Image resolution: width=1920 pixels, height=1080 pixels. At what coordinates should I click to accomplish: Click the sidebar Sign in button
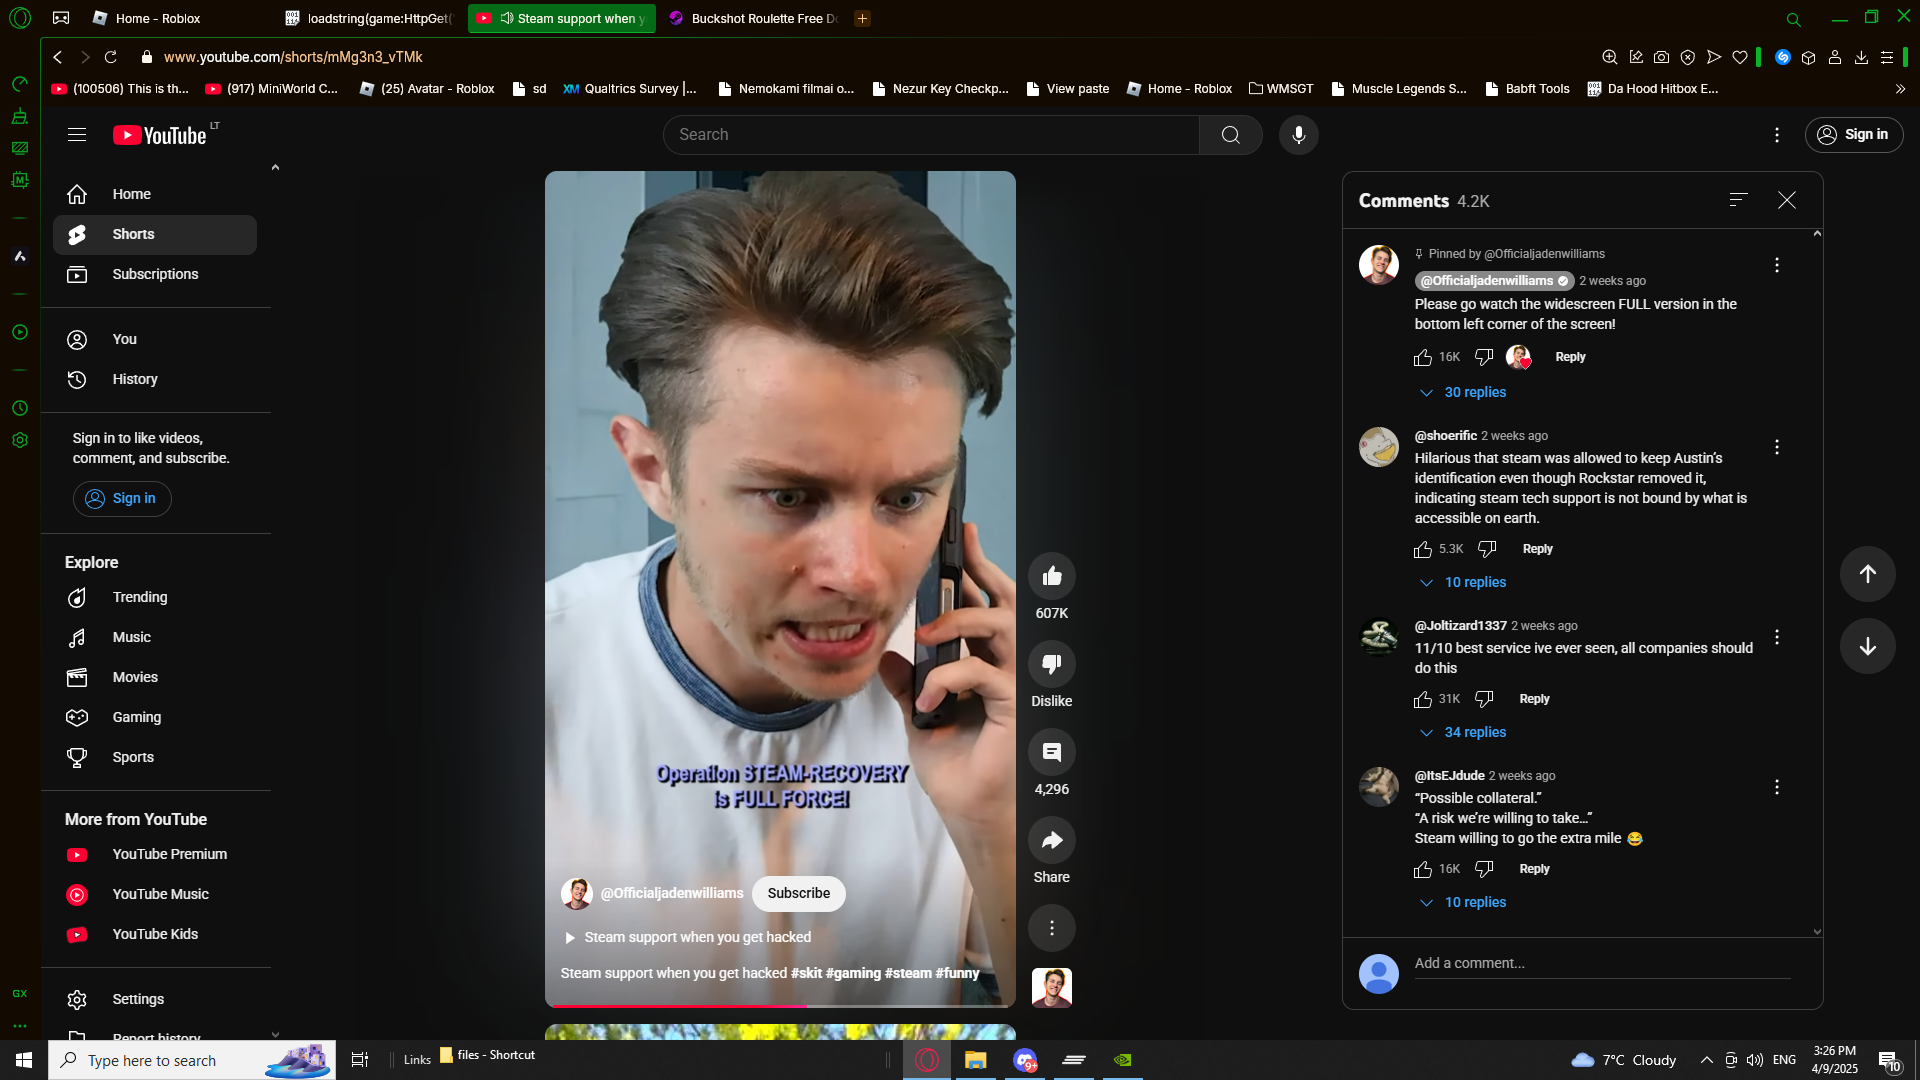122,498
